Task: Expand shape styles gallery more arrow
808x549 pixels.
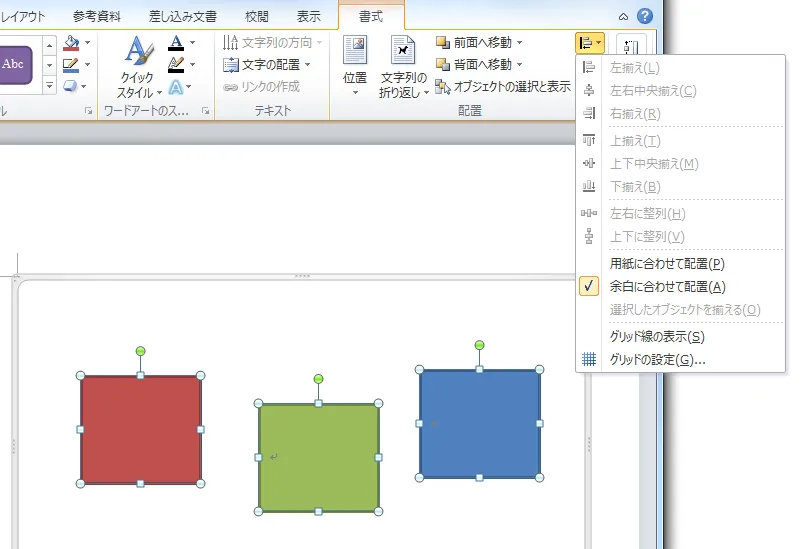Action: pyautogui.click(x=49, y=85)
